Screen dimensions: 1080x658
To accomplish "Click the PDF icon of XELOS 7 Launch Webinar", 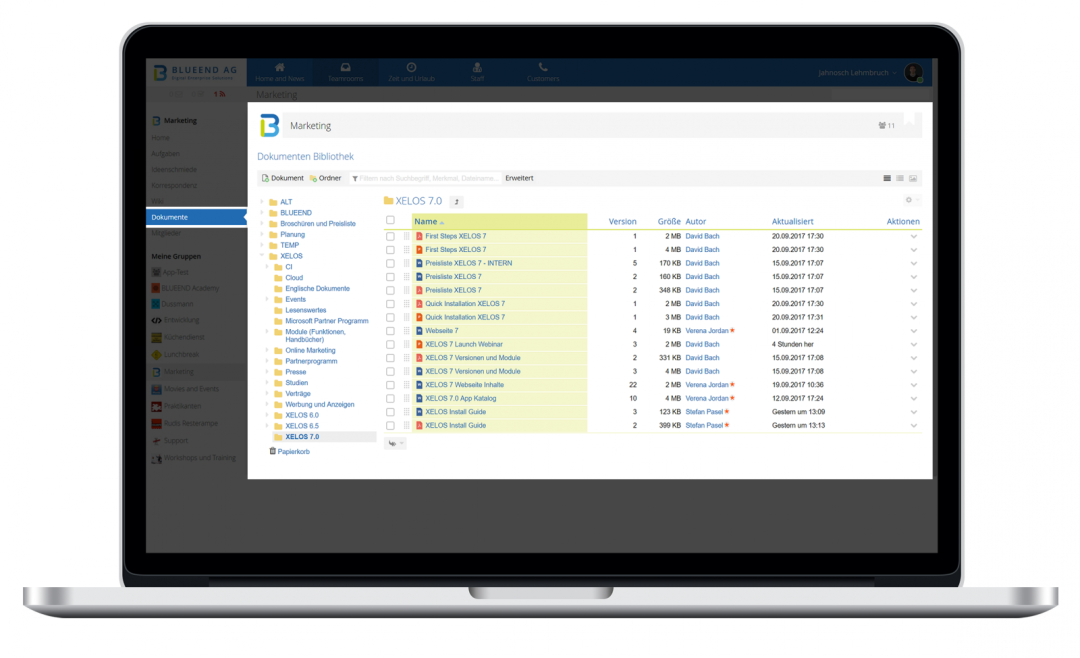I will click(x=419, y=345).
